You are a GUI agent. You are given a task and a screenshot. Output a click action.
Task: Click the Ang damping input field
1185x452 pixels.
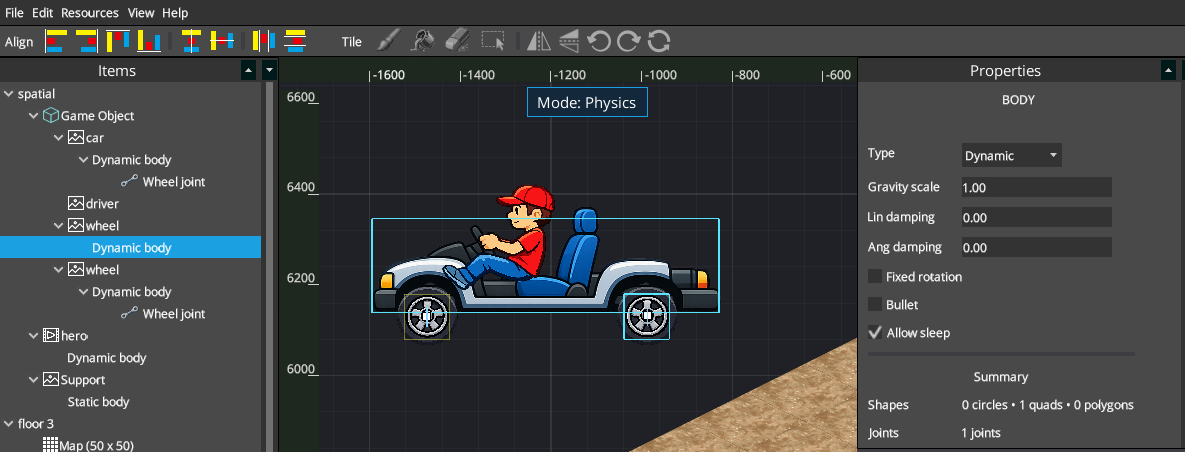[1036, 247]
